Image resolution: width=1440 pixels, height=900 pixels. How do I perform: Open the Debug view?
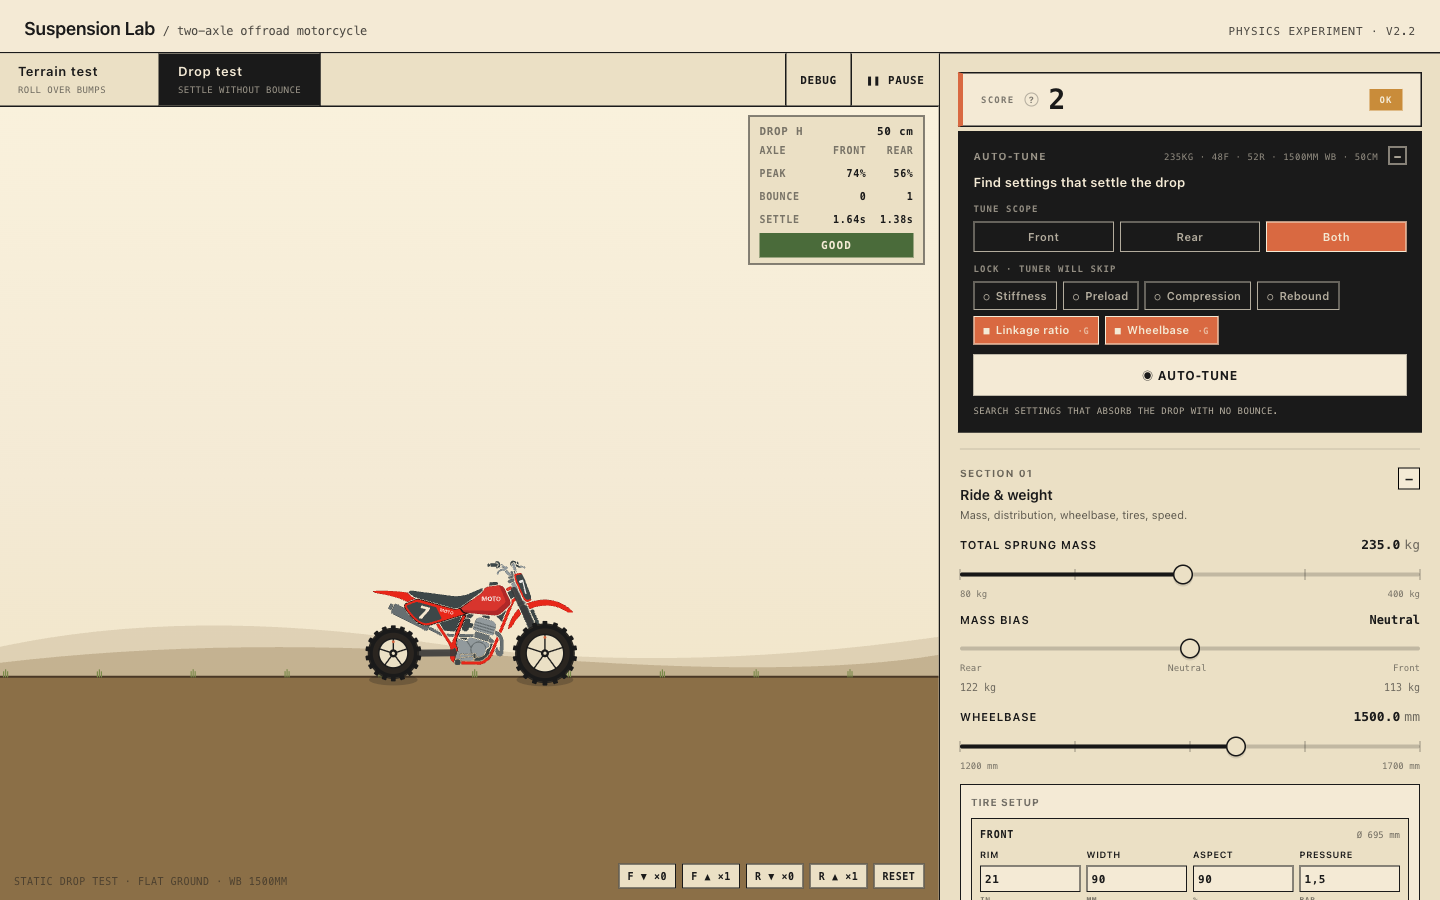pos(818,80)
